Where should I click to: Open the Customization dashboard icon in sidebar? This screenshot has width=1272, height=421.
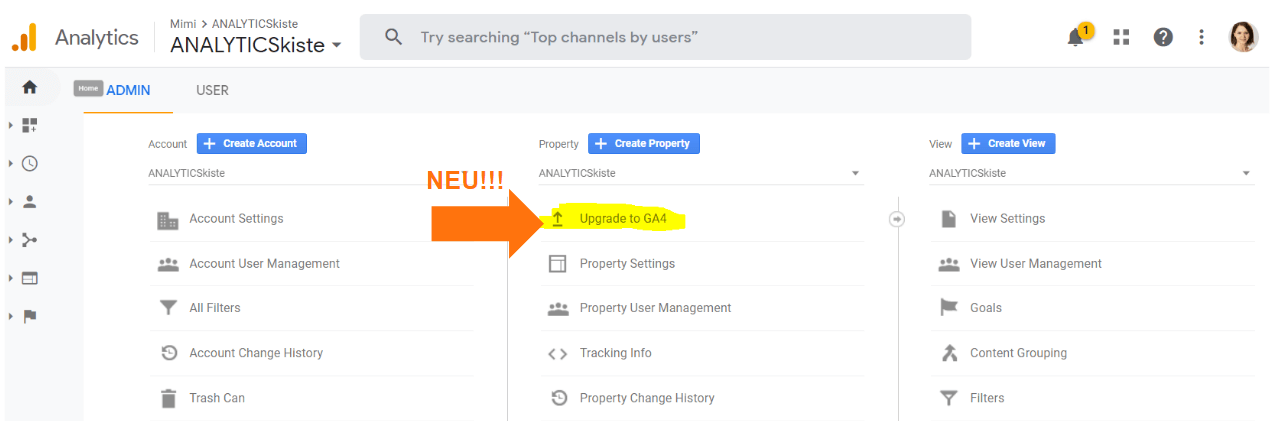pyautogui.click(x=29, y=125)
